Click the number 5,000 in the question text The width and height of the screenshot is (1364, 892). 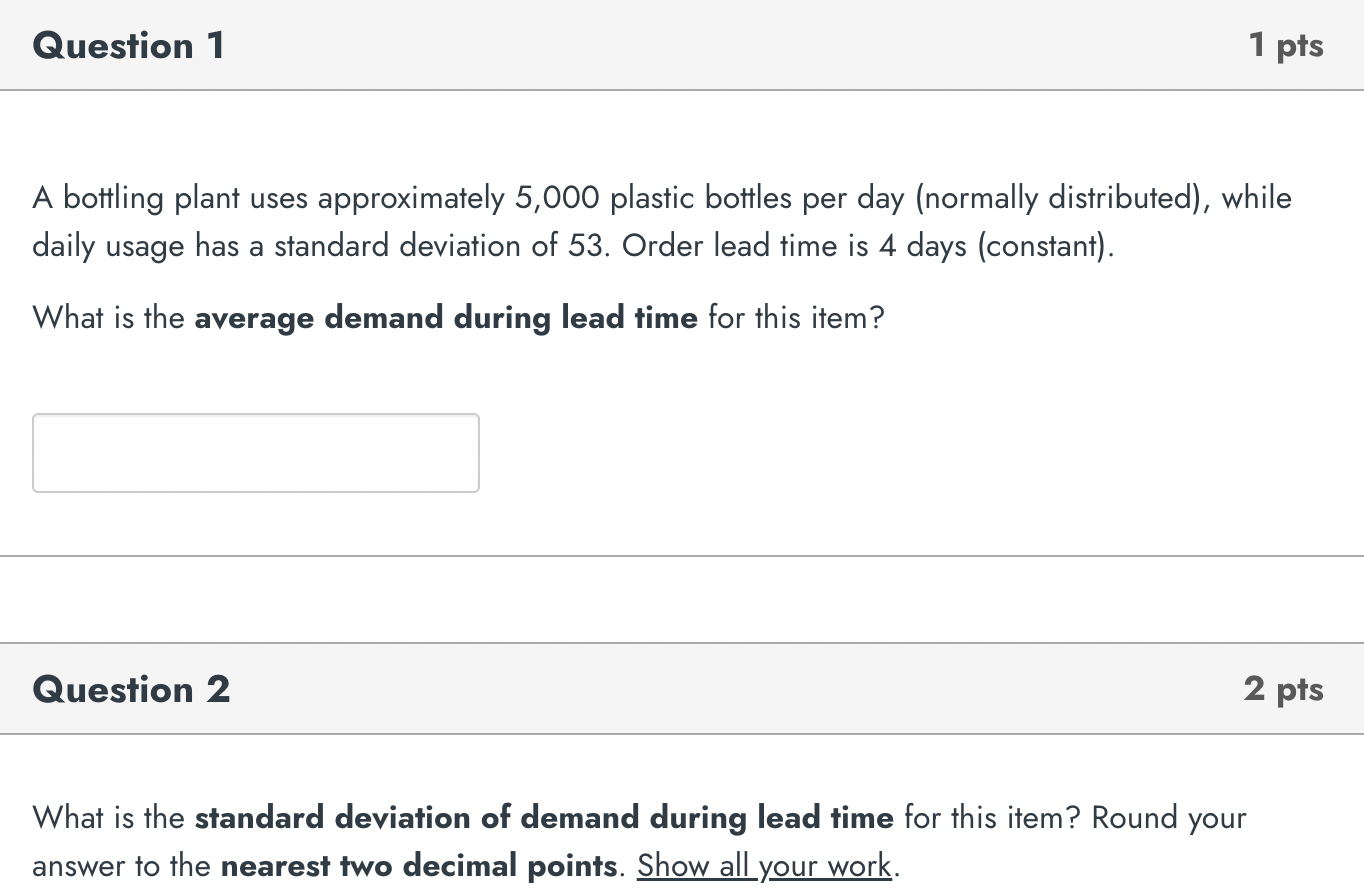[x=555, y=197]
